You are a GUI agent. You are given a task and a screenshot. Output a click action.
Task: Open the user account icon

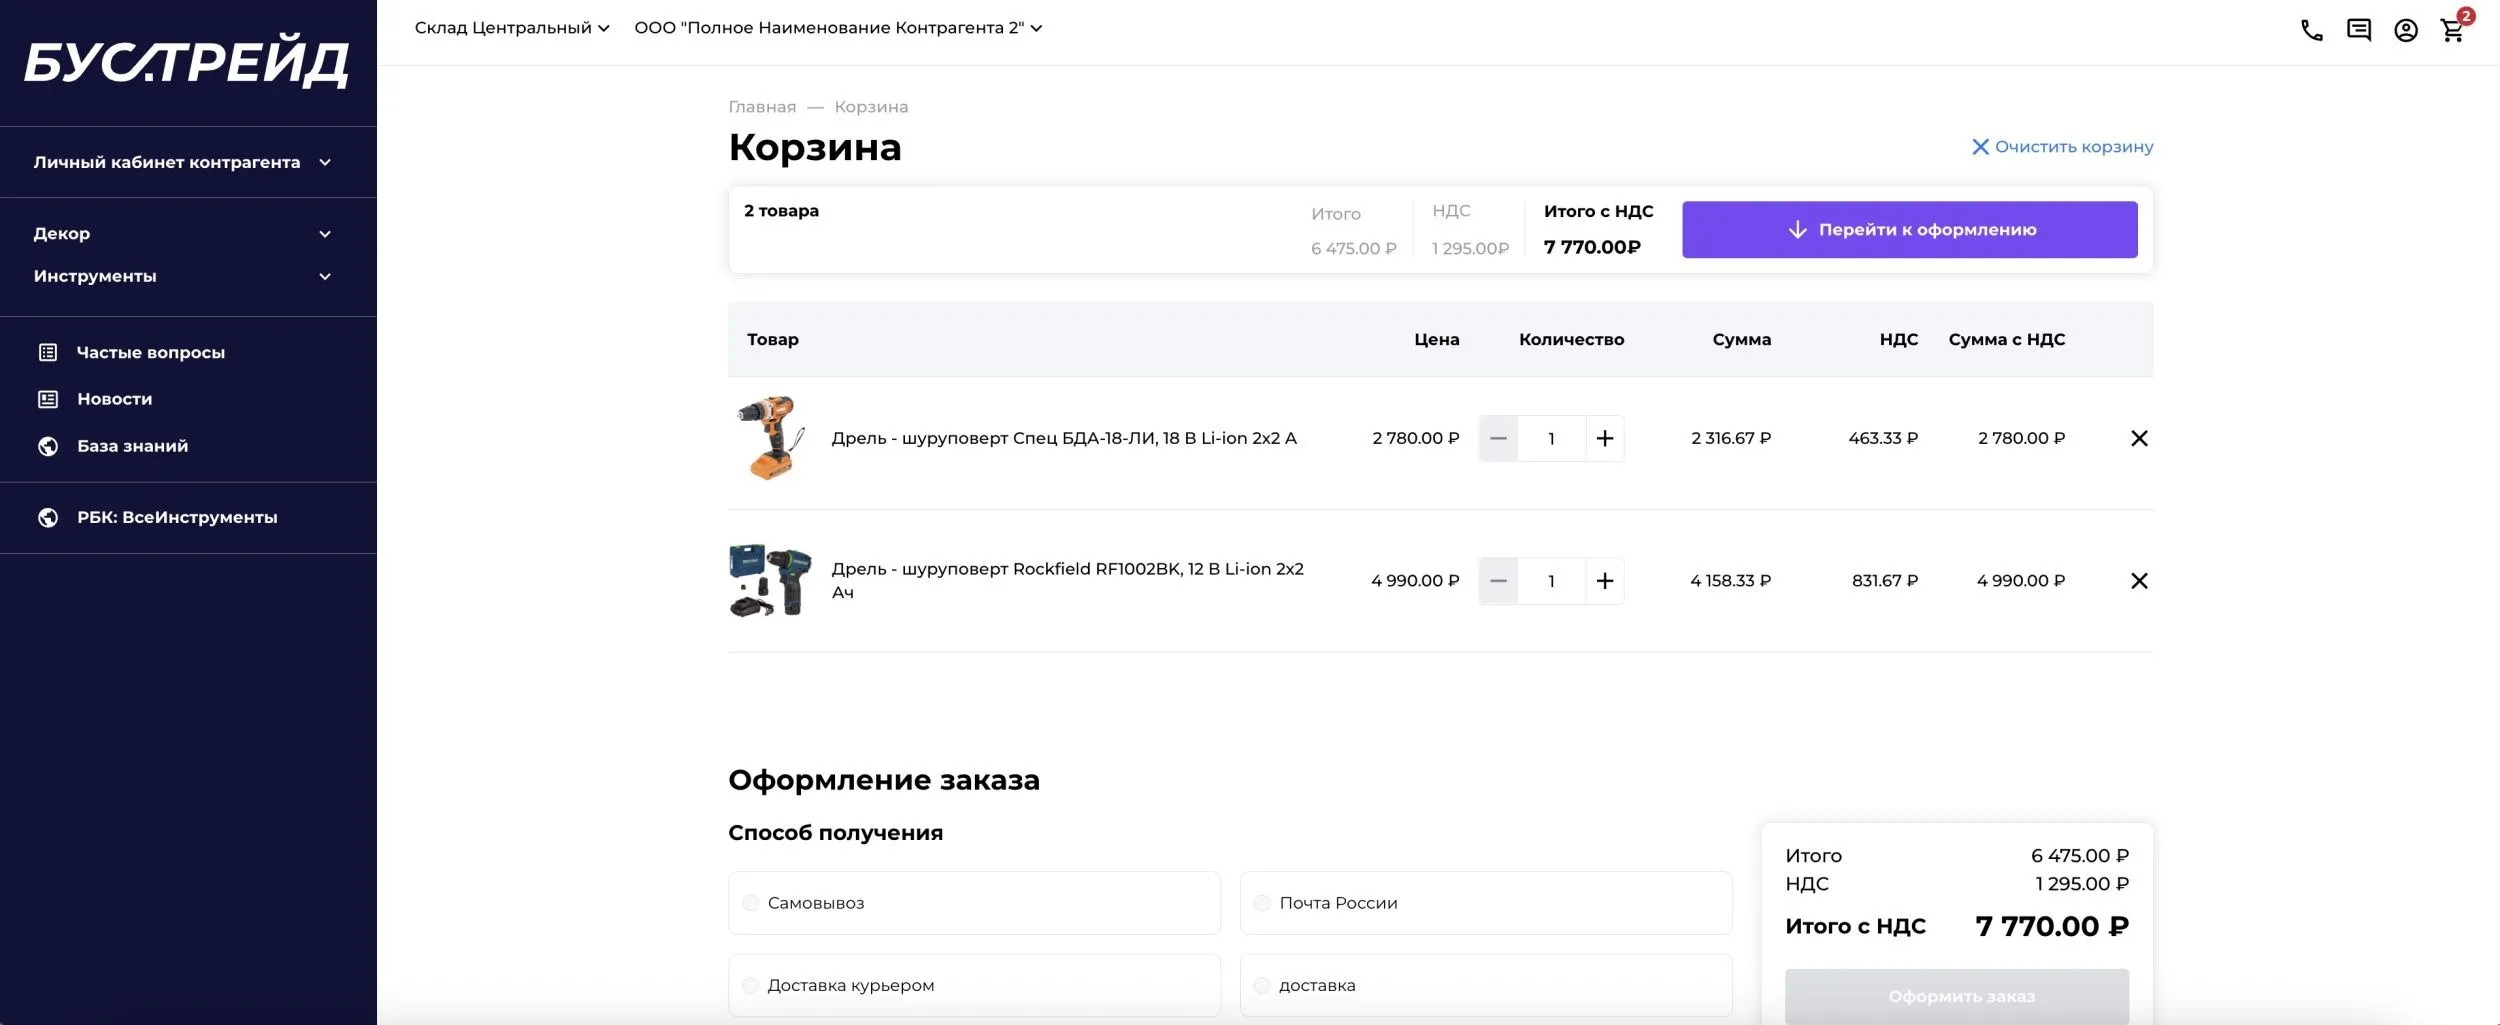tap(2406, 30)
